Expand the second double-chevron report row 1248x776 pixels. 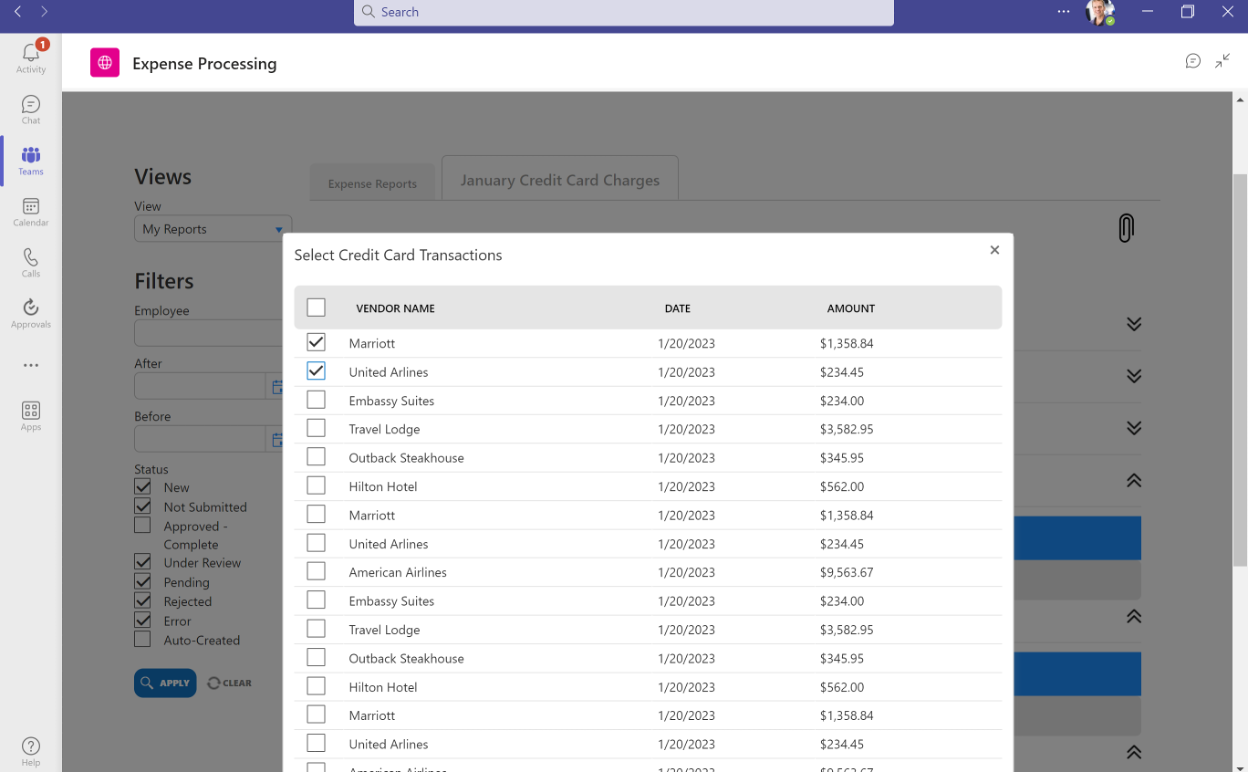point(1133,376)
